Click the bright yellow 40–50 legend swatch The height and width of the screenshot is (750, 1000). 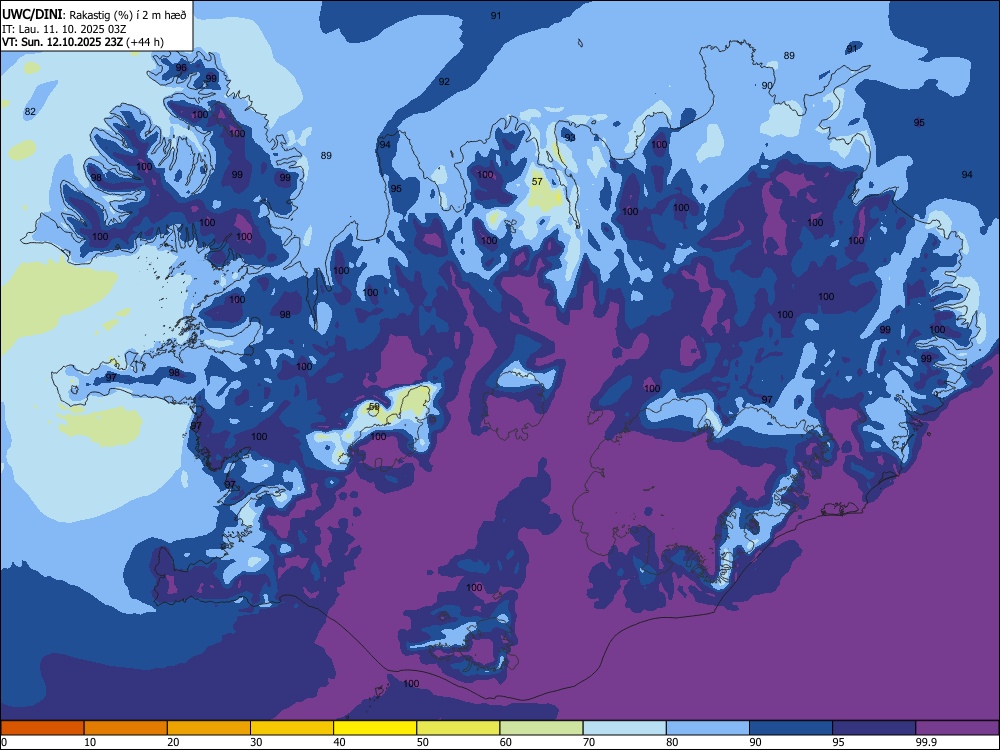coord(375,728)
